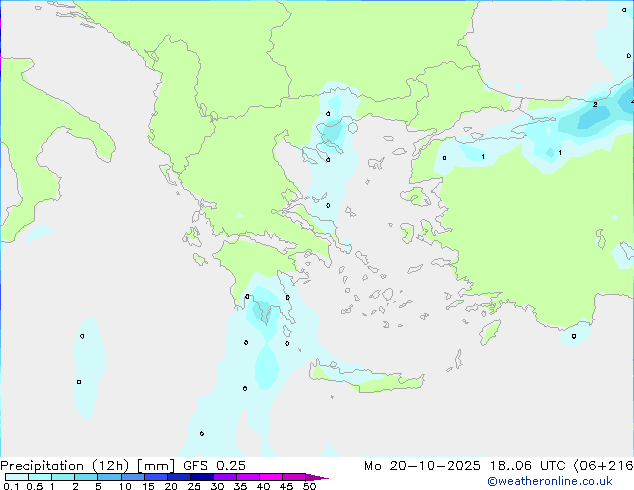Pick the 40–45 mm magenta legend swatch
This screenshot has height=490, width=634.
(x=271, y=477)
